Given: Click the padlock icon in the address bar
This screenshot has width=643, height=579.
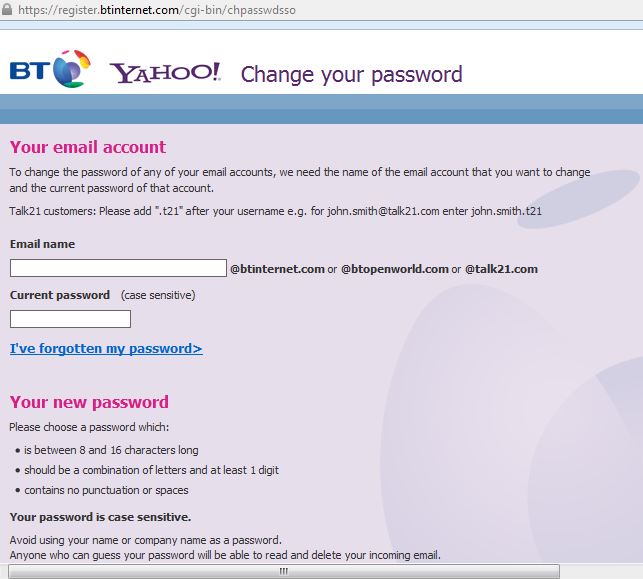Looking at the screenshot, I should tap(7, 9).
